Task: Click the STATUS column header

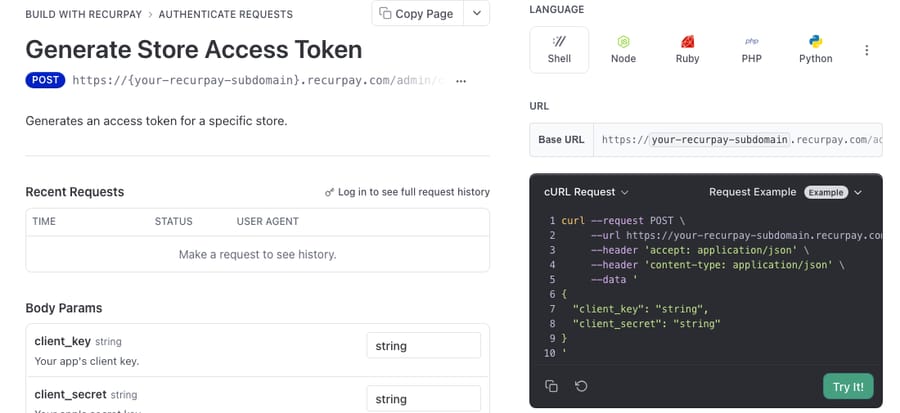Action: point(173,221)
